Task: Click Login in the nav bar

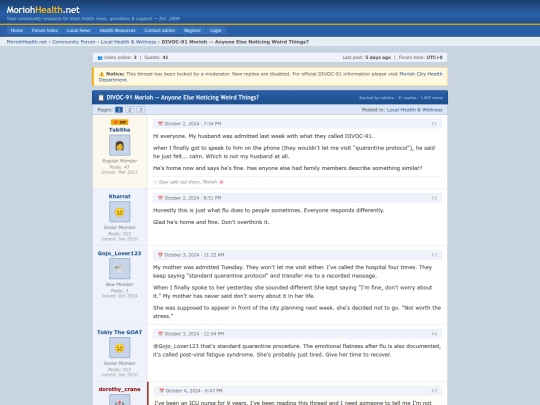Action: click(216, 30)
